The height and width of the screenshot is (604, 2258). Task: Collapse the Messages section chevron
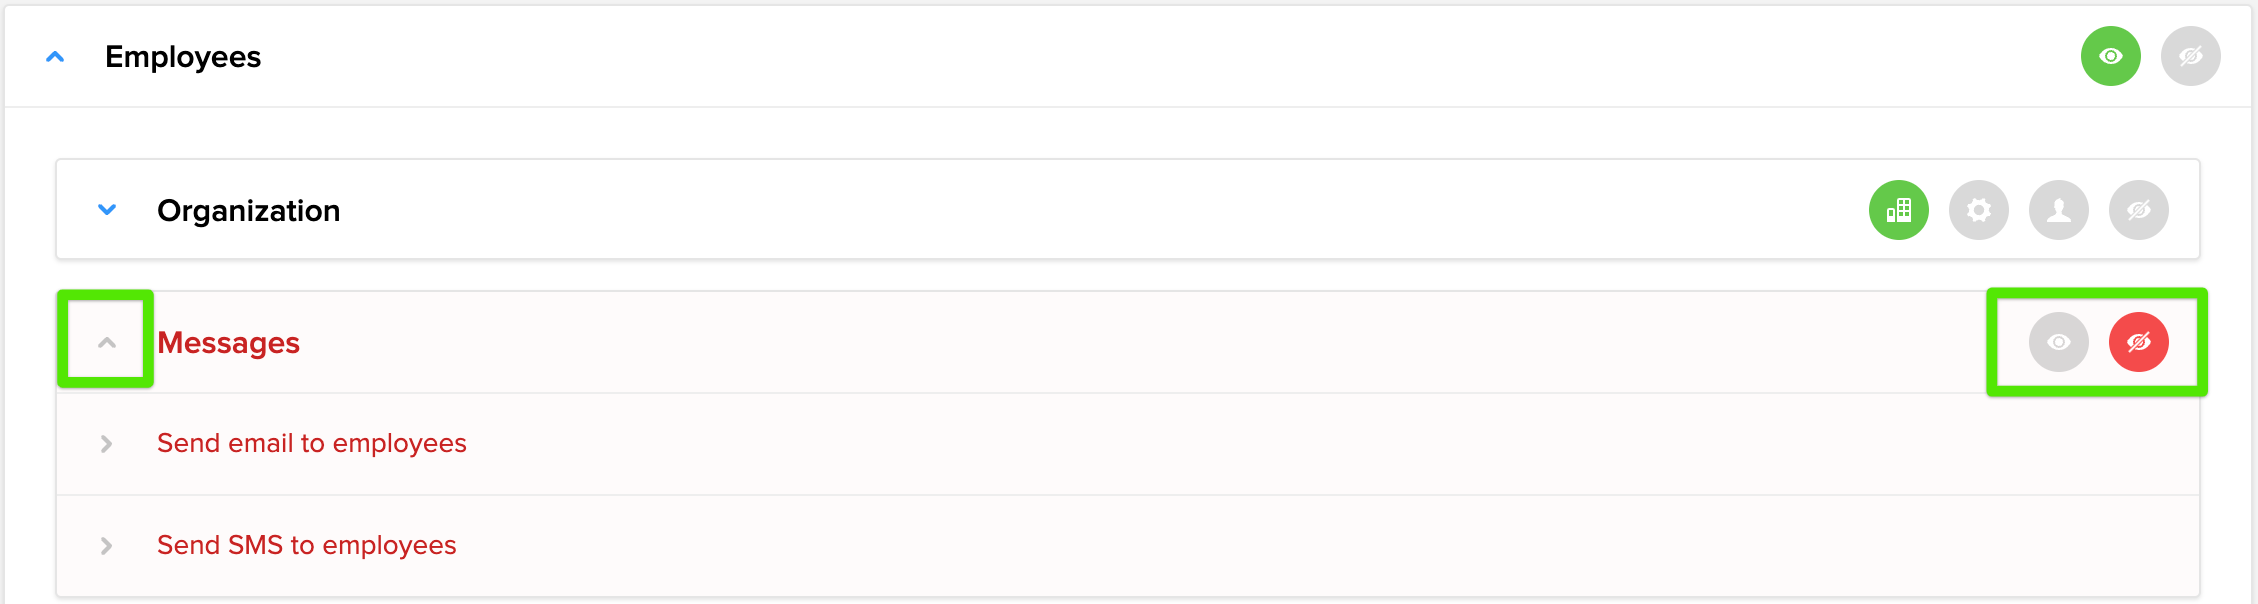107,342
